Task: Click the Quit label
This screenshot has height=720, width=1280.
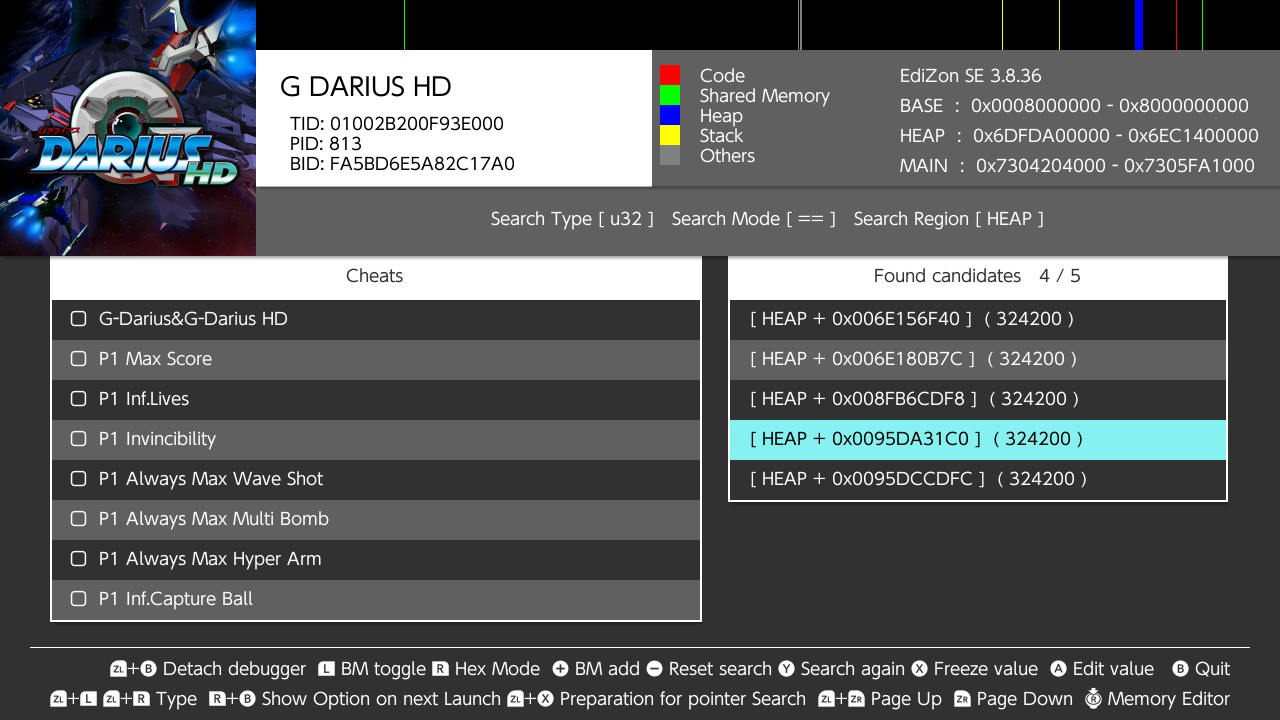Action: 1213,669
